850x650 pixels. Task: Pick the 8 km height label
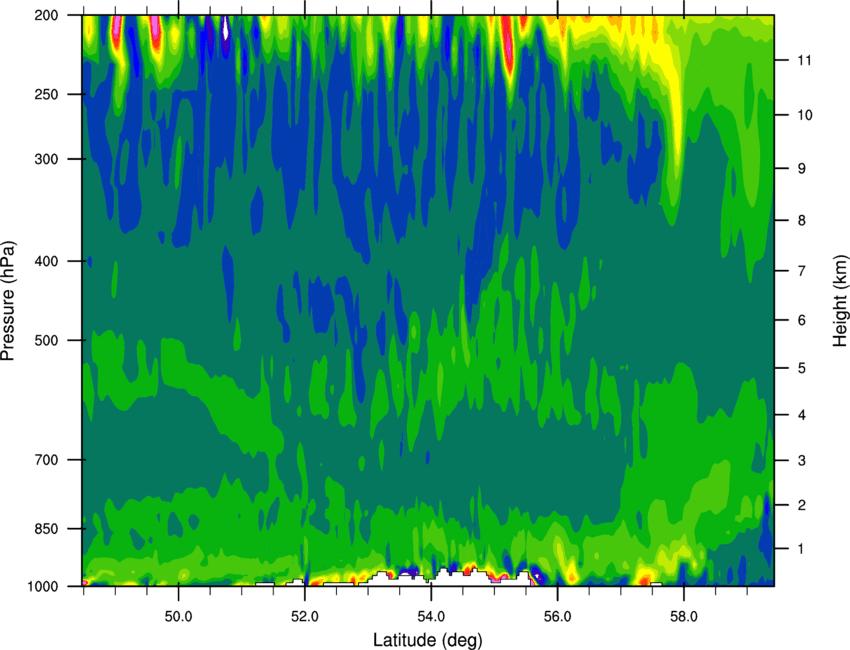pyautogui.click(x=801, y=221)
